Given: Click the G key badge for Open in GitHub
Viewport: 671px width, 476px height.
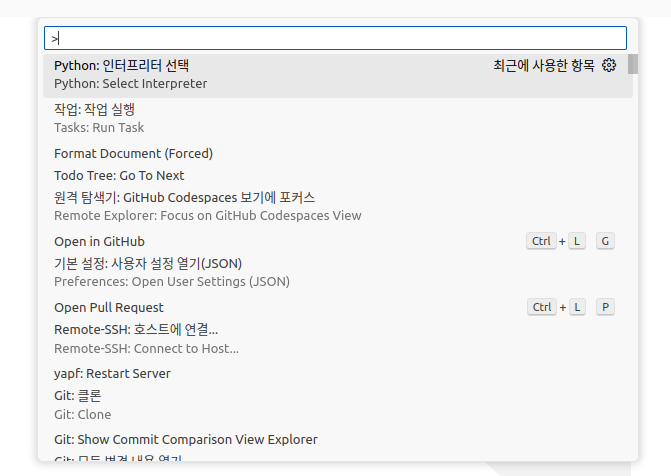Looking at the screenshot, I should click(x=605, y=241).
